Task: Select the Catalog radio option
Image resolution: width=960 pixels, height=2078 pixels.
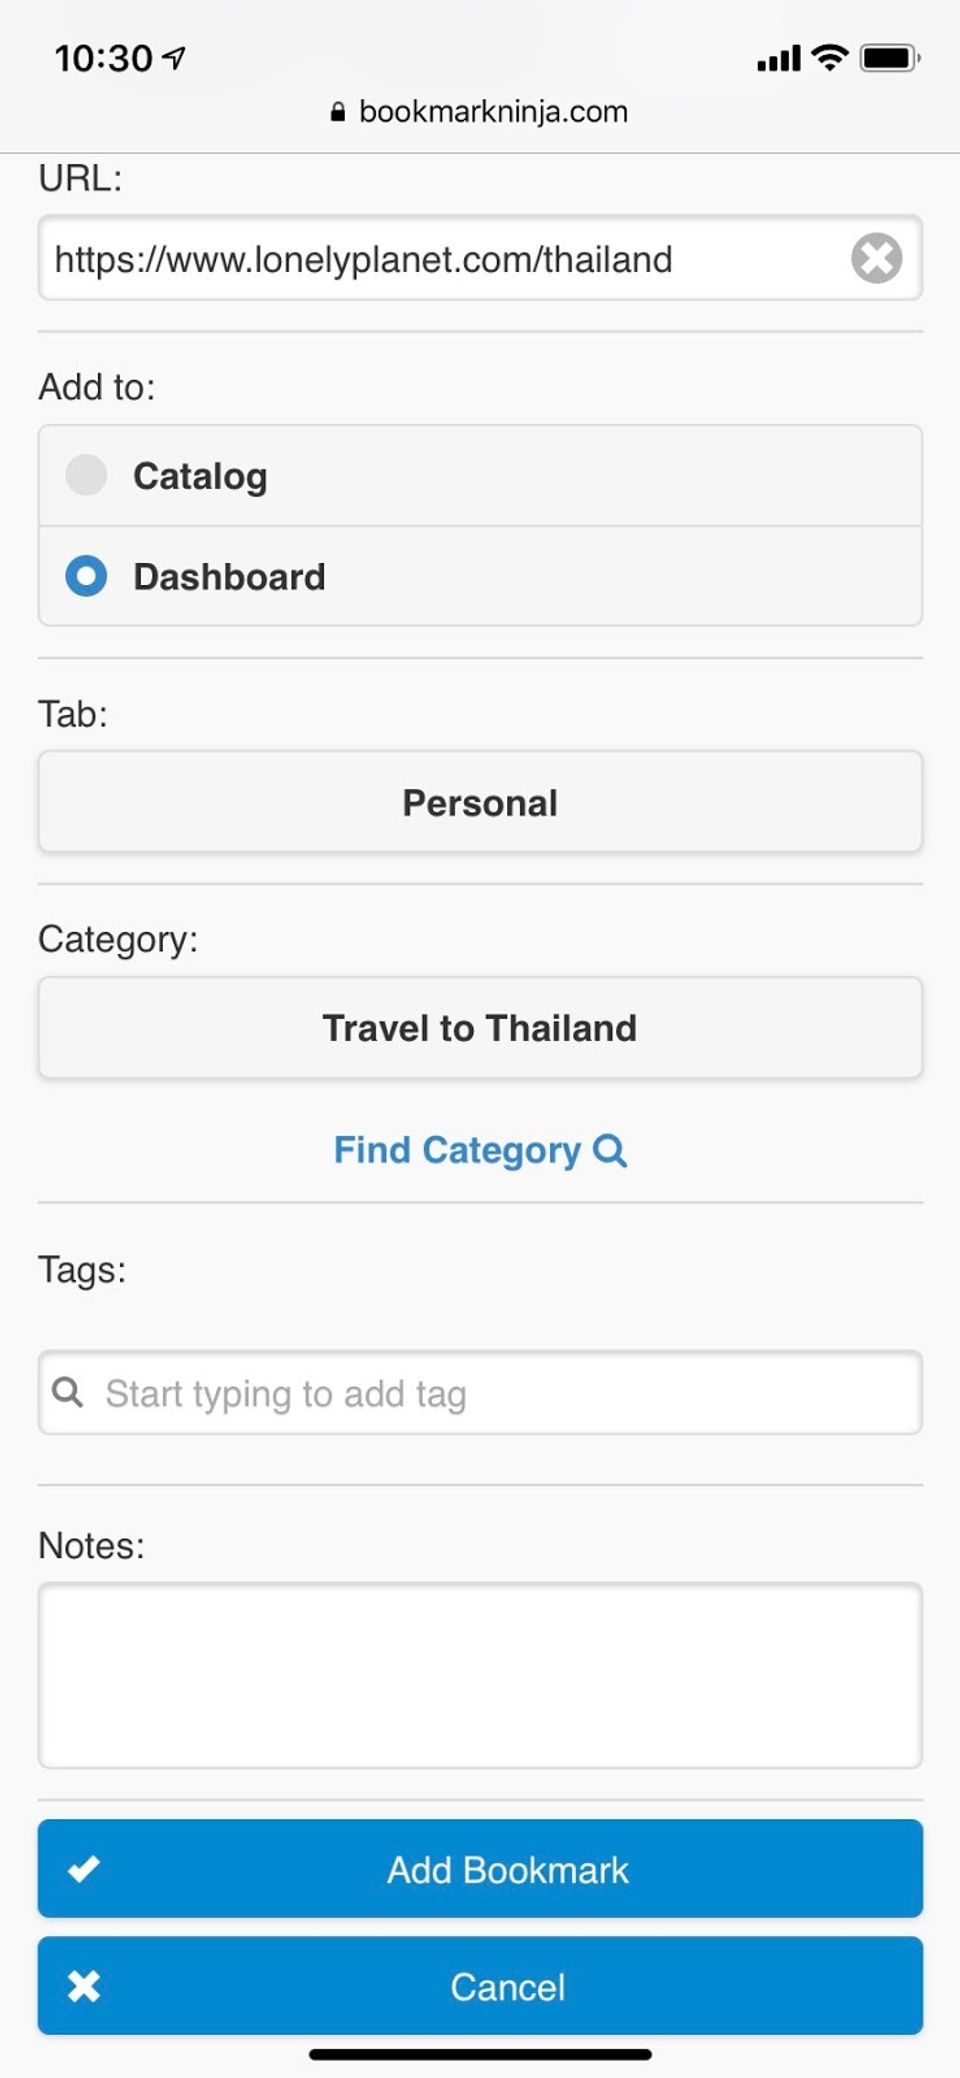Action: [x=86, y=475]
